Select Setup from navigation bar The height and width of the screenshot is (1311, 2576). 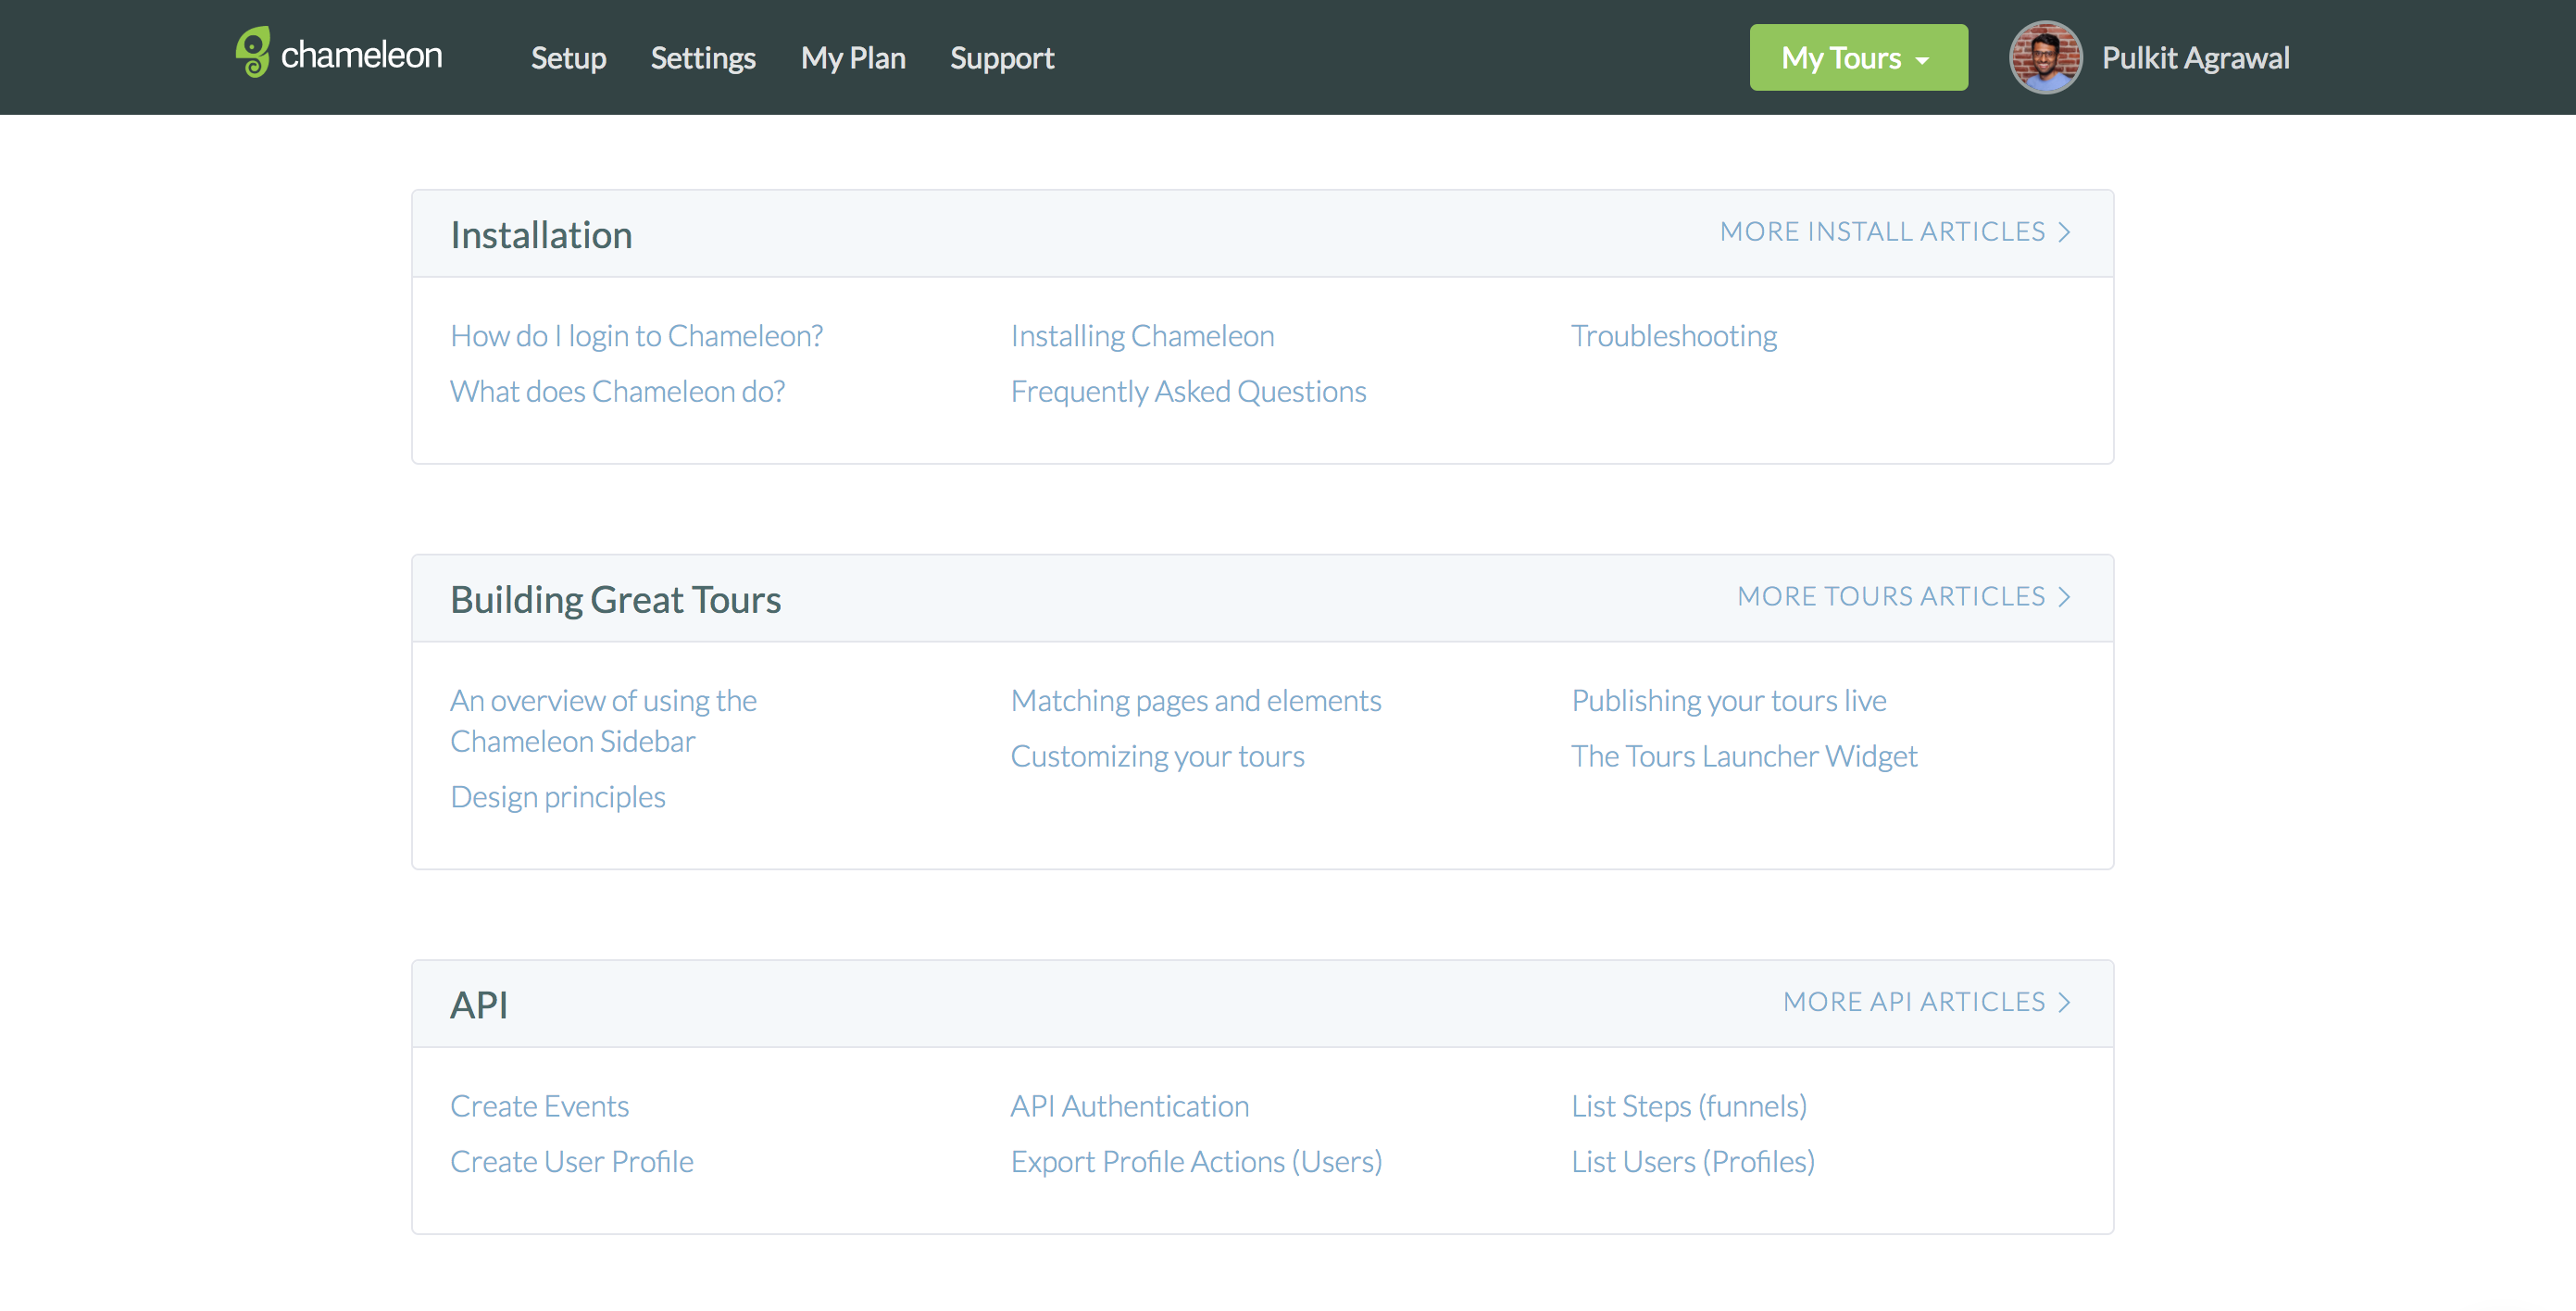(569, 56)
